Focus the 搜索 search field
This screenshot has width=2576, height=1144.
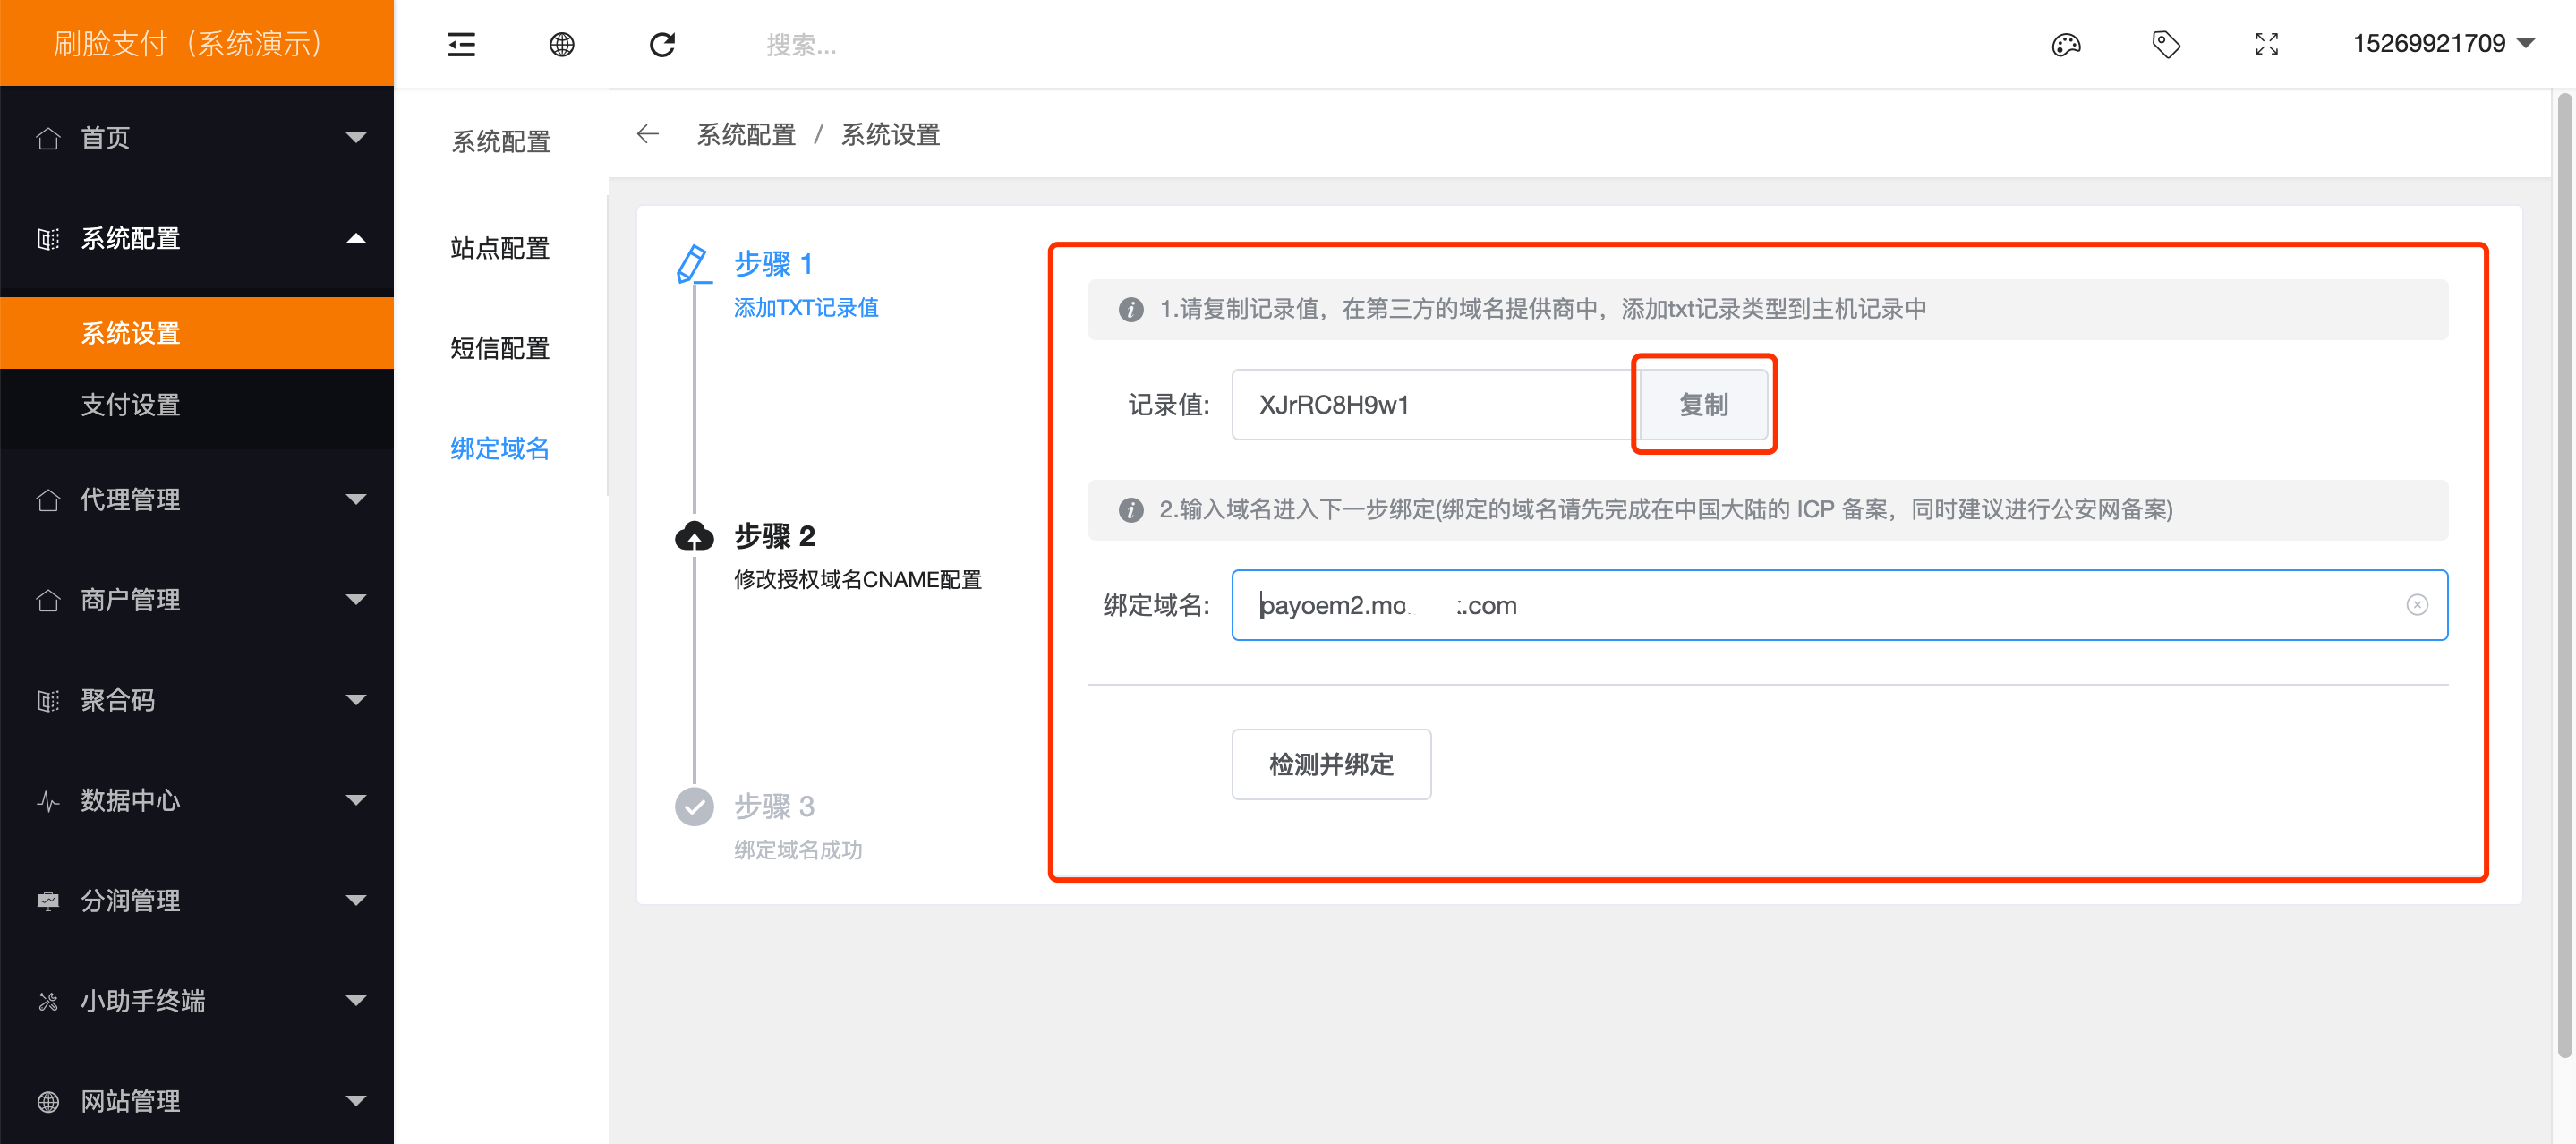801,45
